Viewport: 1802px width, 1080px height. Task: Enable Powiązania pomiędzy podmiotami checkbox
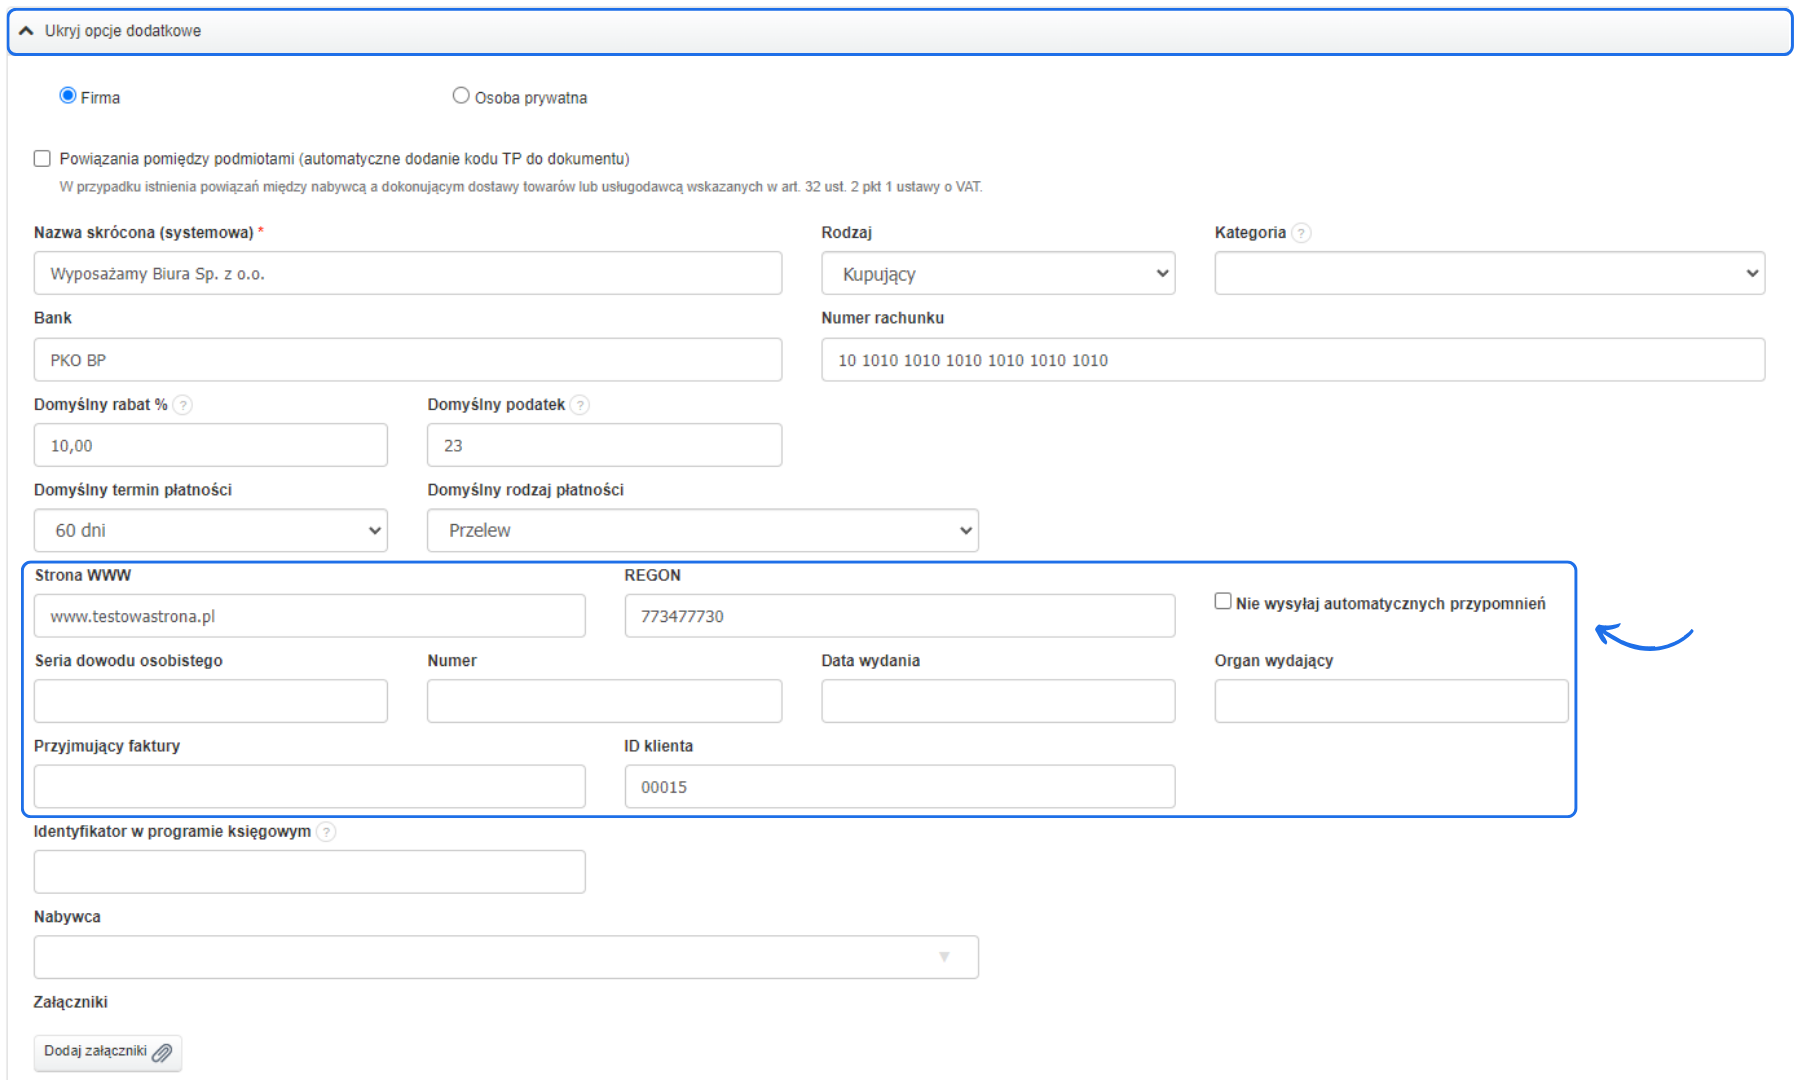[x=42, y=159]
